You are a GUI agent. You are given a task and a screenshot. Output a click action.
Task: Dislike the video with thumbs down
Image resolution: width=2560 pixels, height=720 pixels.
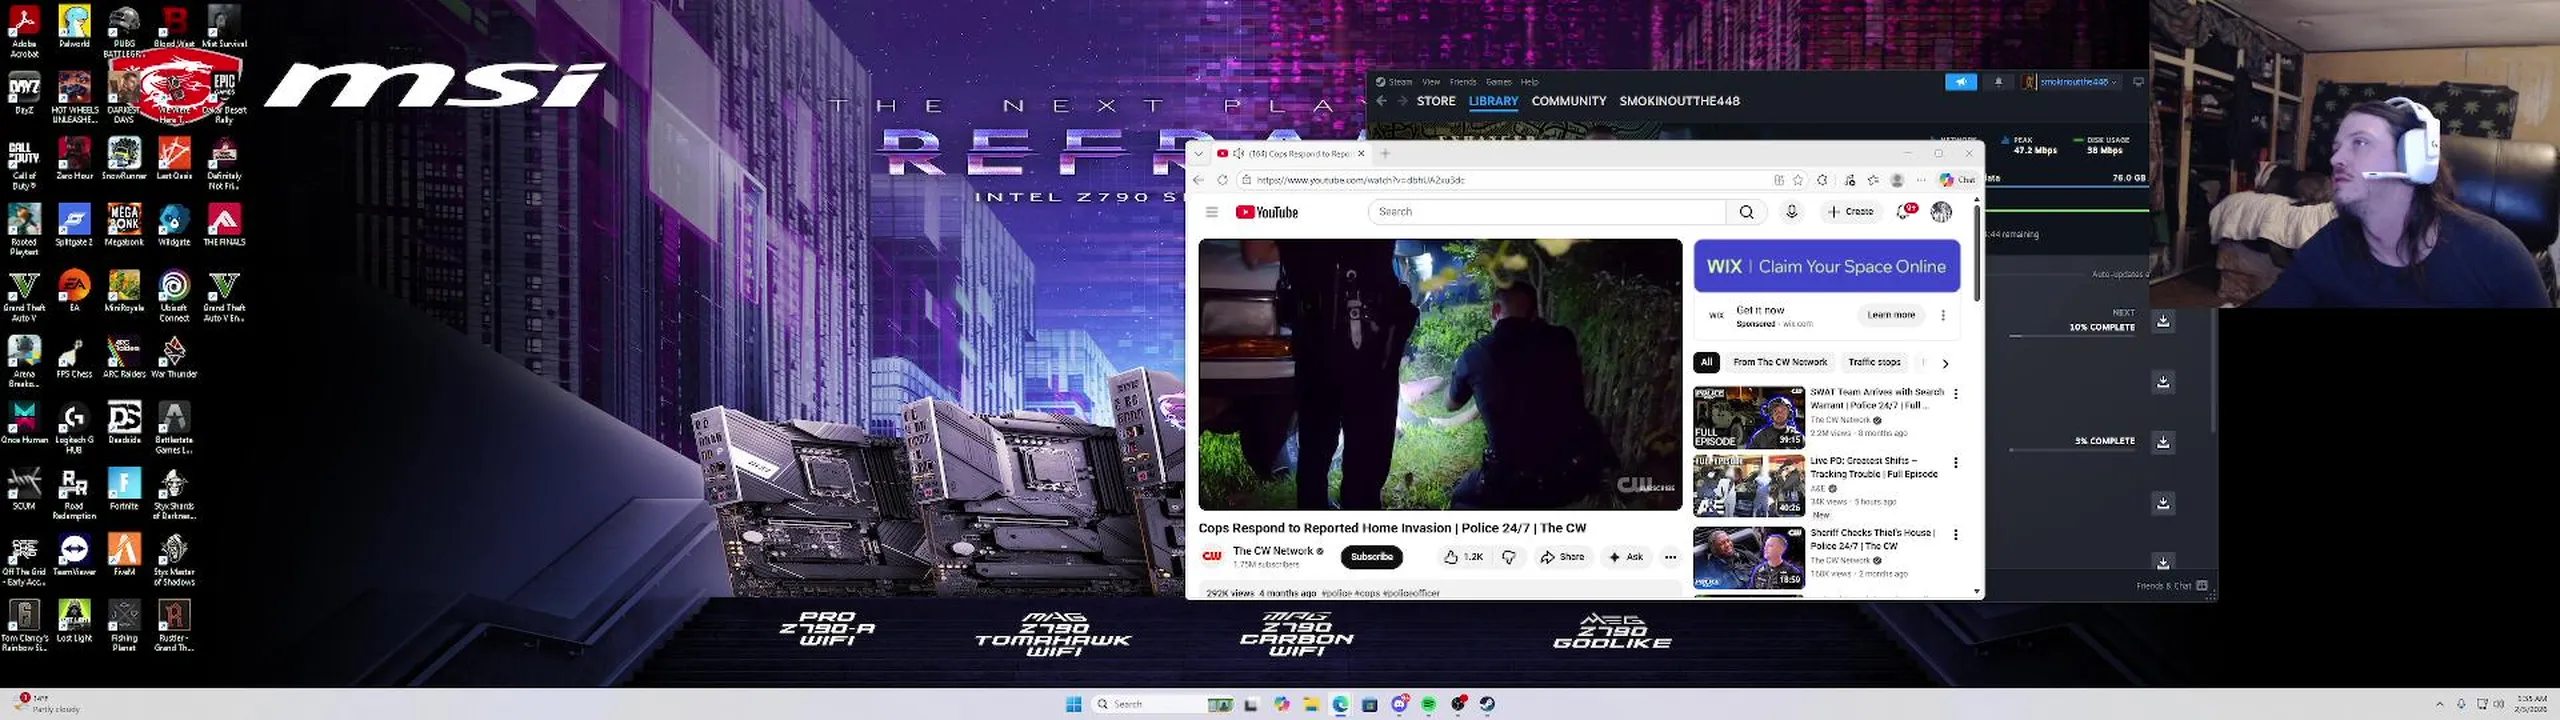[1509, 557]
